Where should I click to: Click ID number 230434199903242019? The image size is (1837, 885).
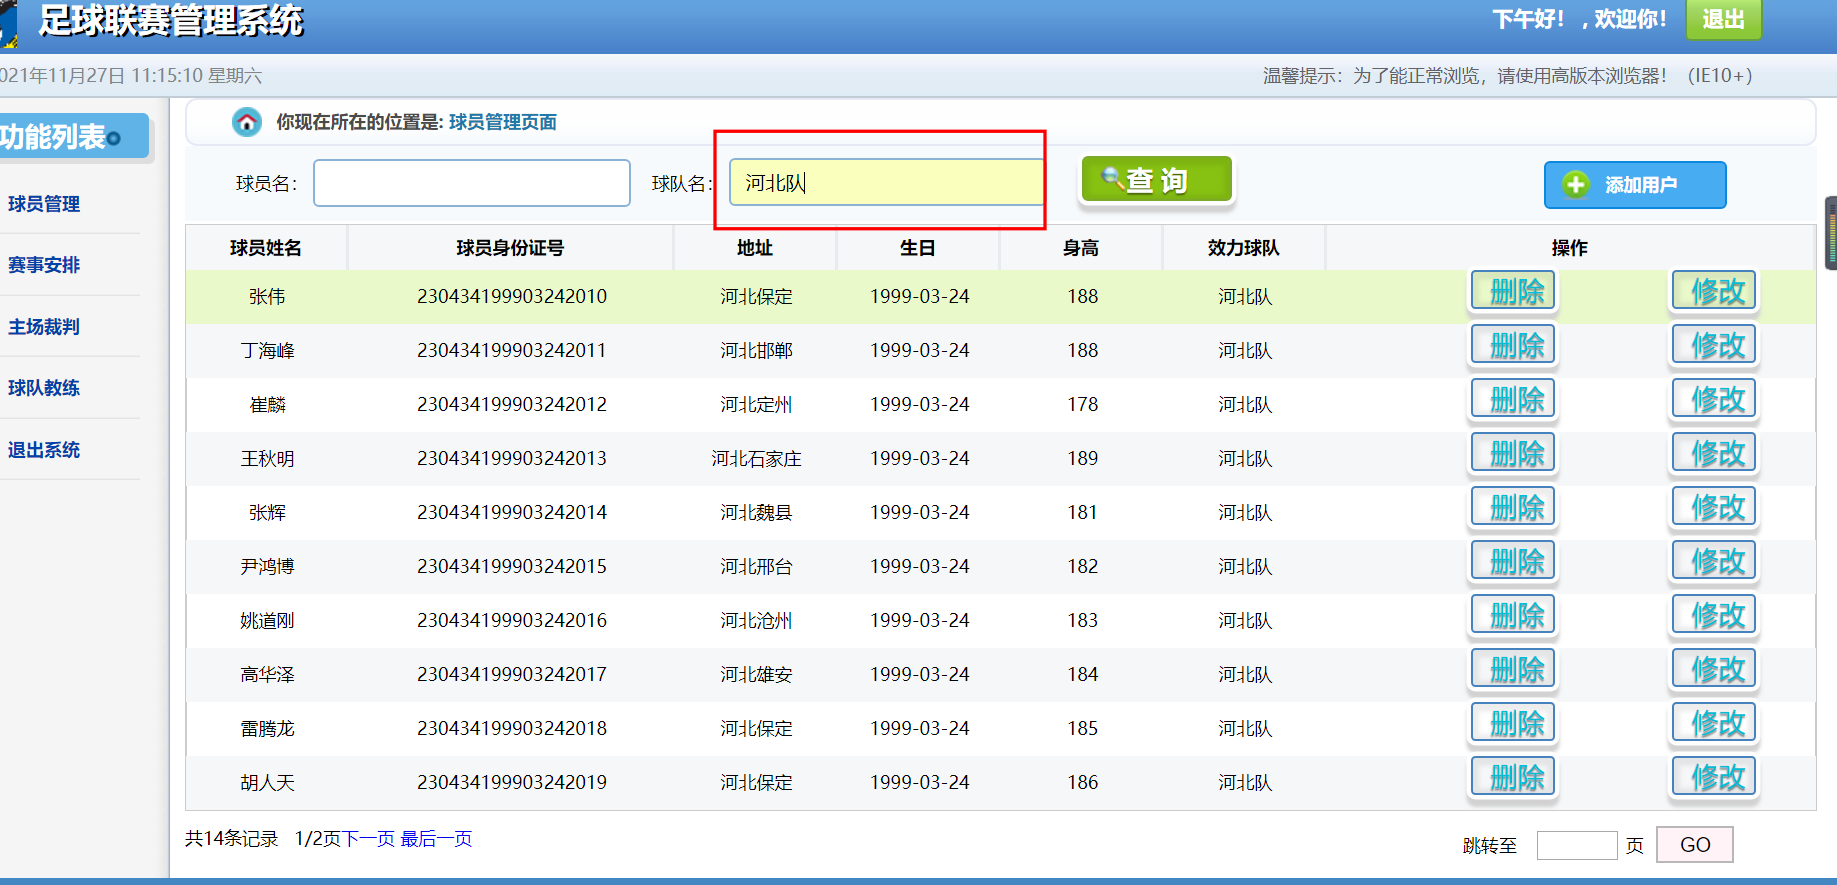click(512, 783)
